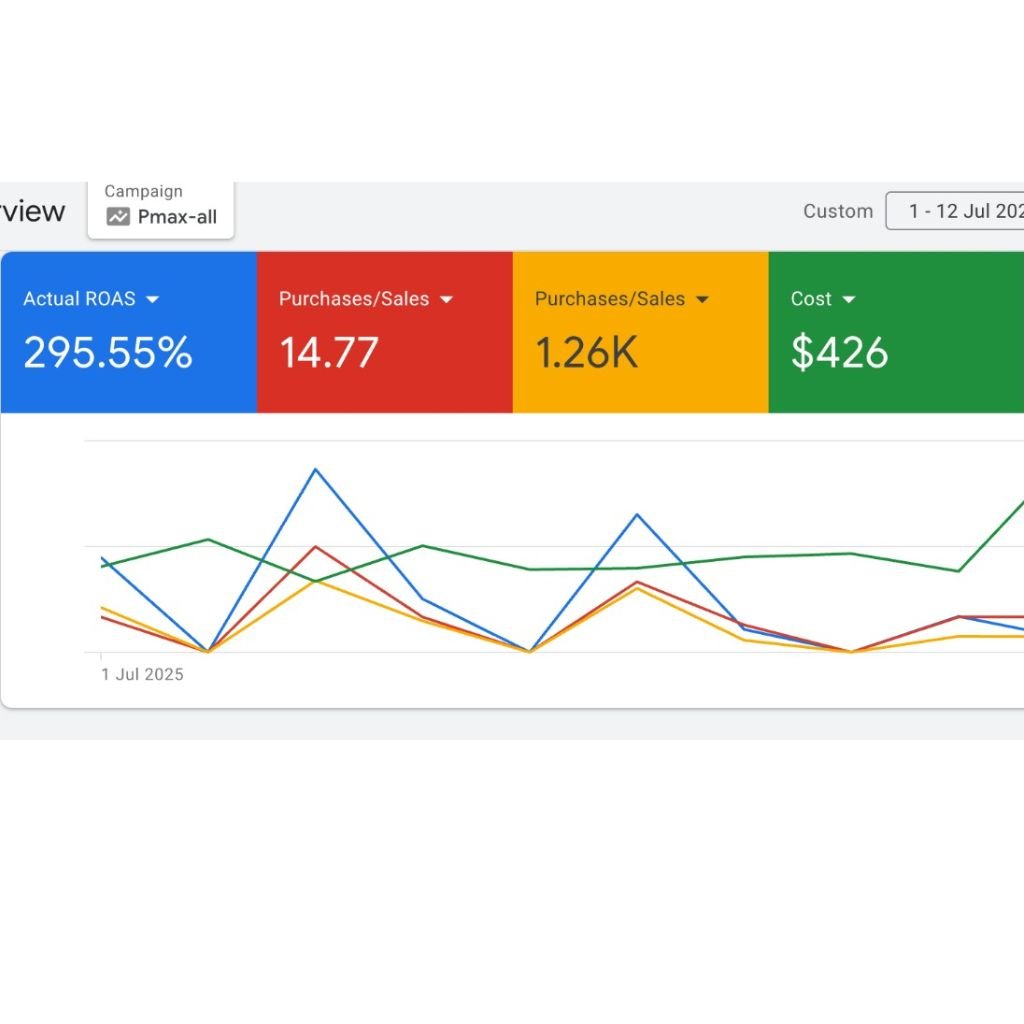
Task: Click the 1.26K value in yellow card
Action: [586, 353]
